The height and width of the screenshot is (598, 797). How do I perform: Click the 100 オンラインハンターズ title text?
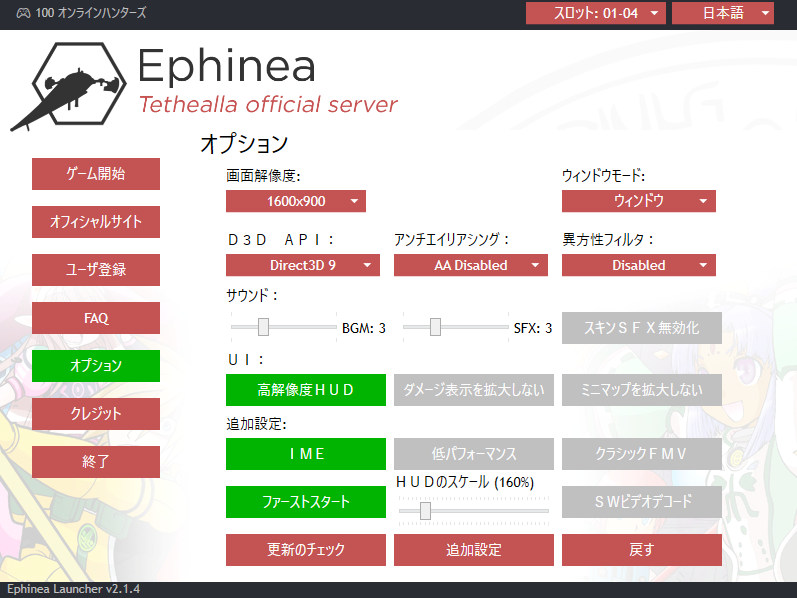coord(90,13)
